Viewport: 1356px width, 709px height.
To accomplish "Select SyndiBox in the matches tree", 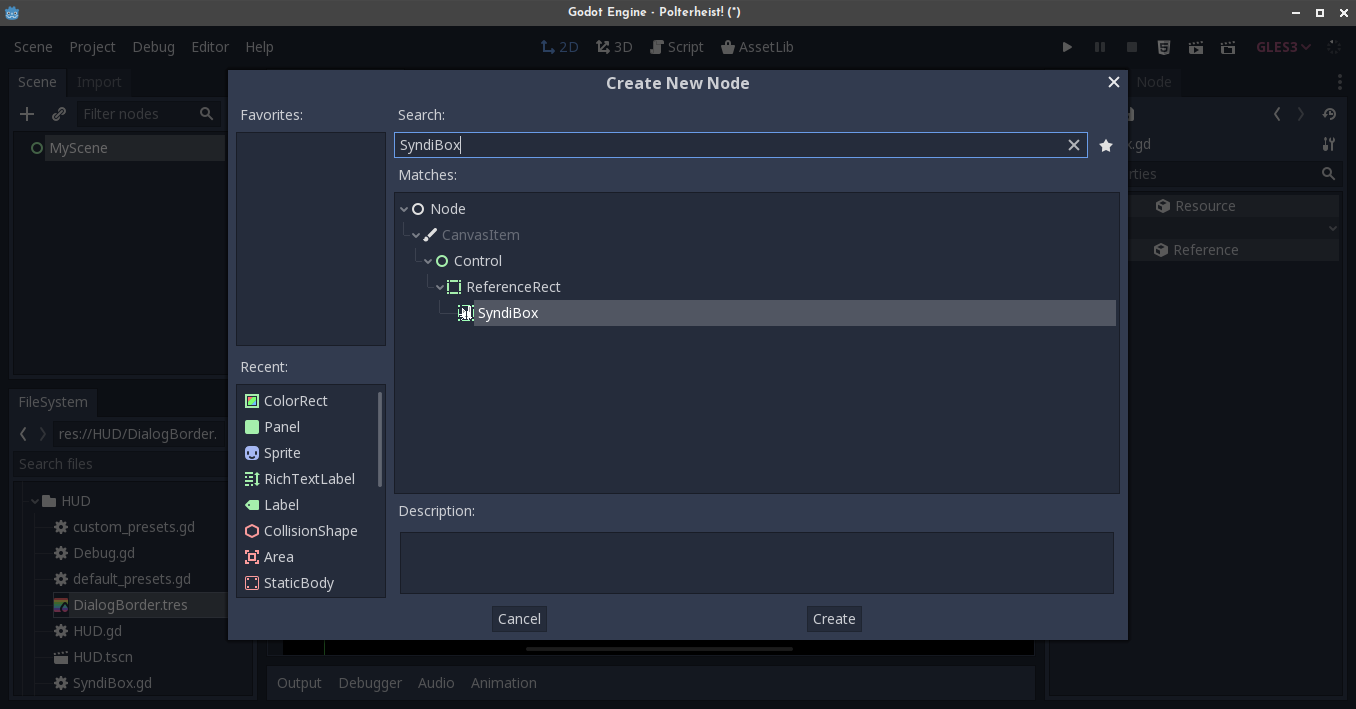I will click(x=507, y=313).
